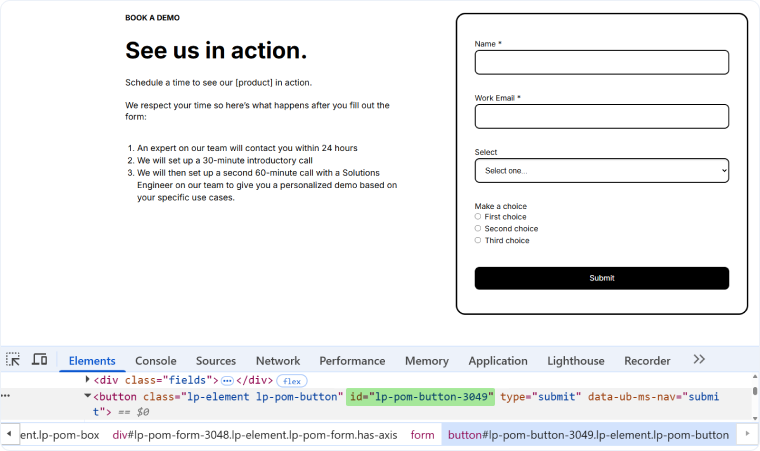The image size is (760, 451).
Task: Switch to the Elements tab
Action: 92,361
